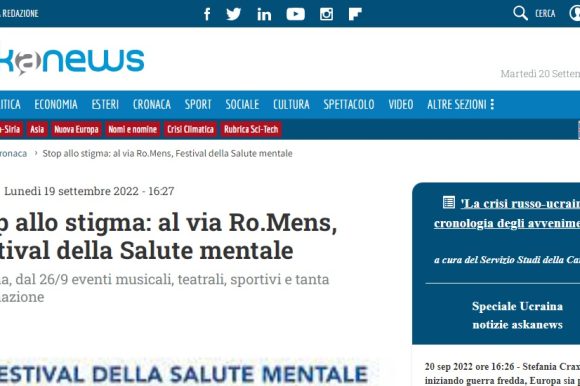The height and width of the screenshot is (386, 580).
Task: Select the Nomi e nomine topic tag
Action: pos(132,129)
